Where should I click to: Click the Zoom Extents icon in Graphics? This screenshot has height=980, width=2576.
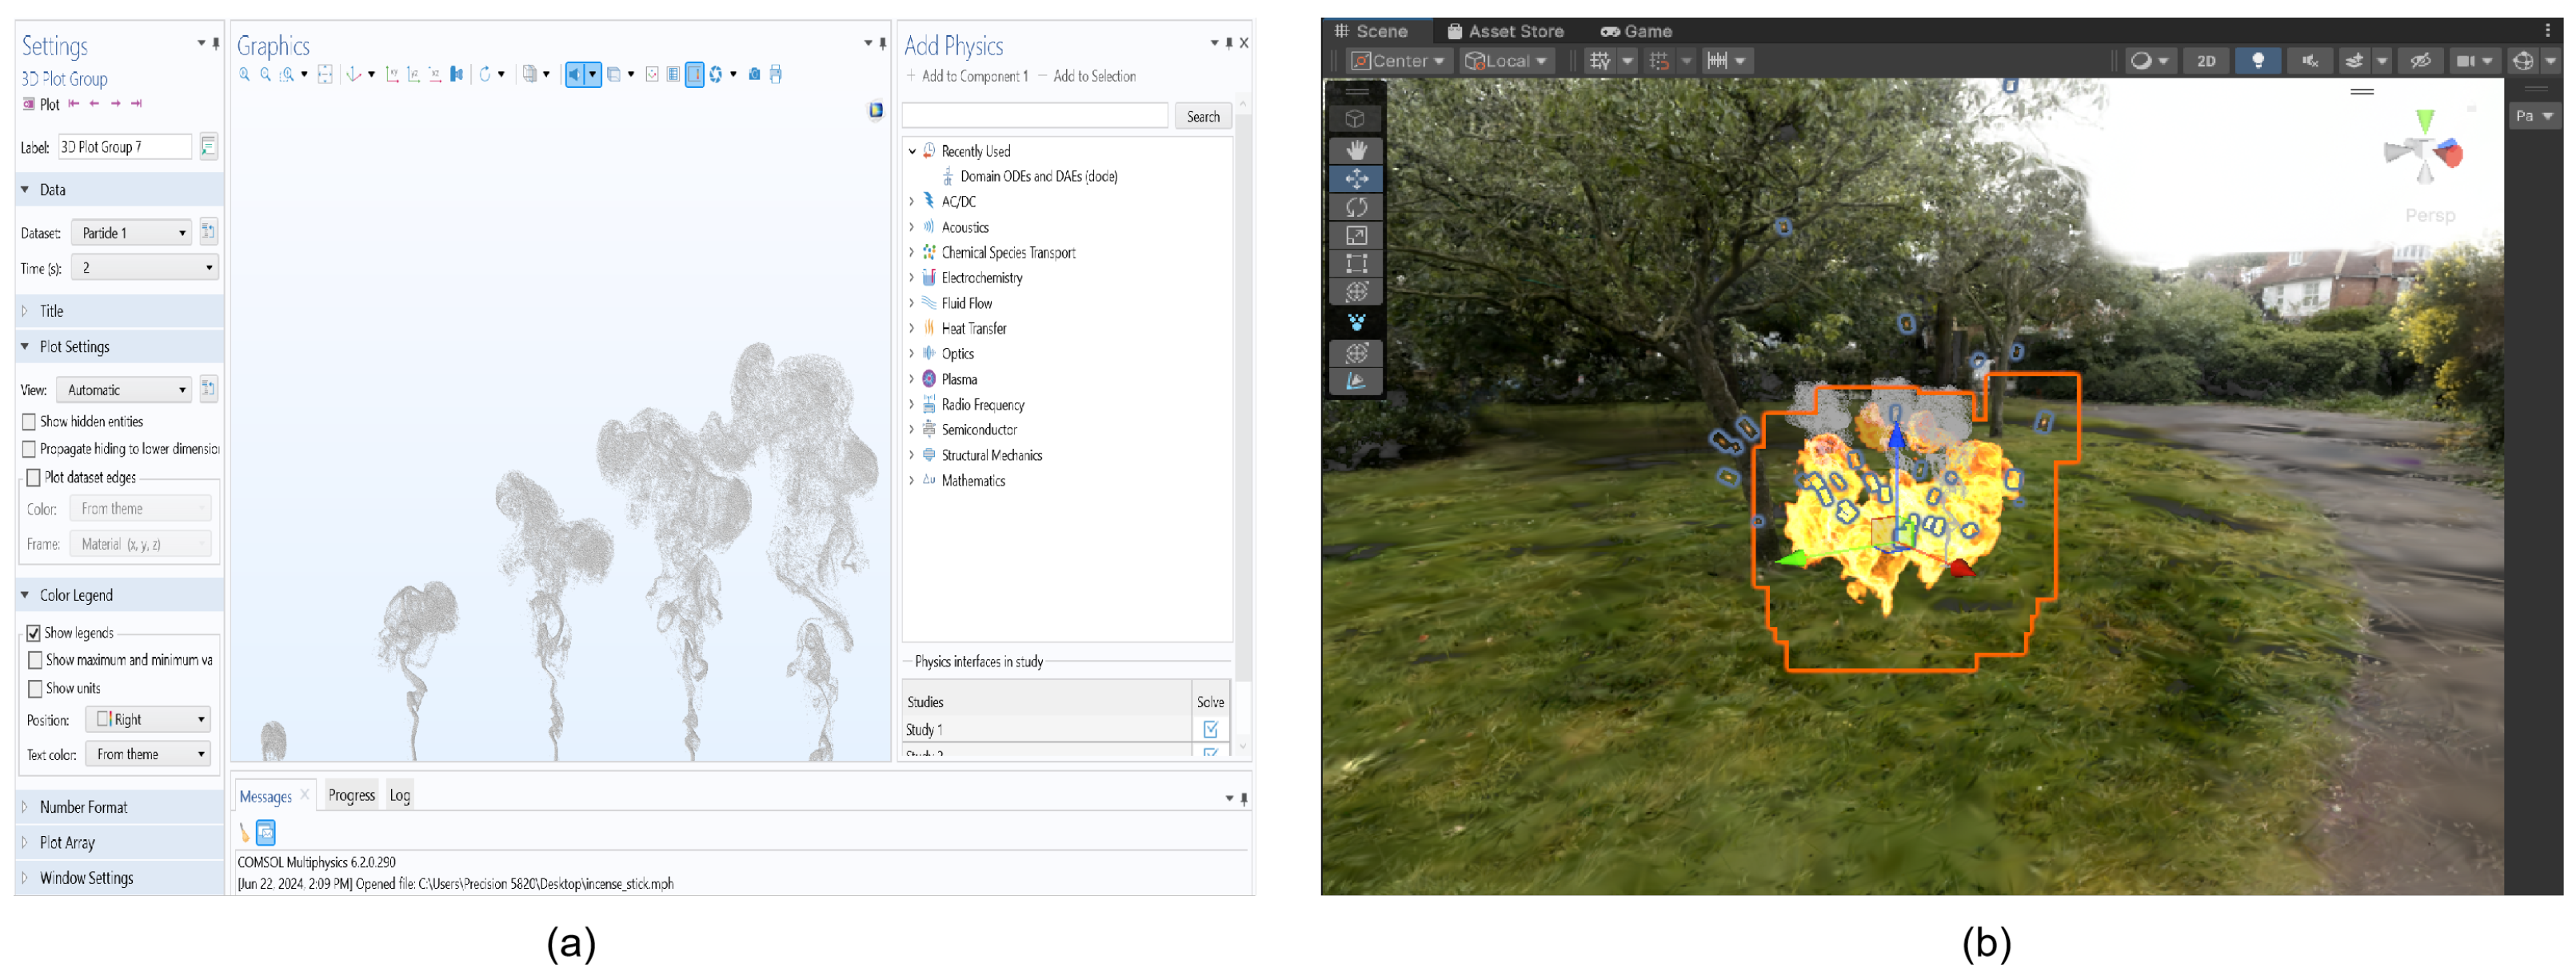(x=325, y=74)
